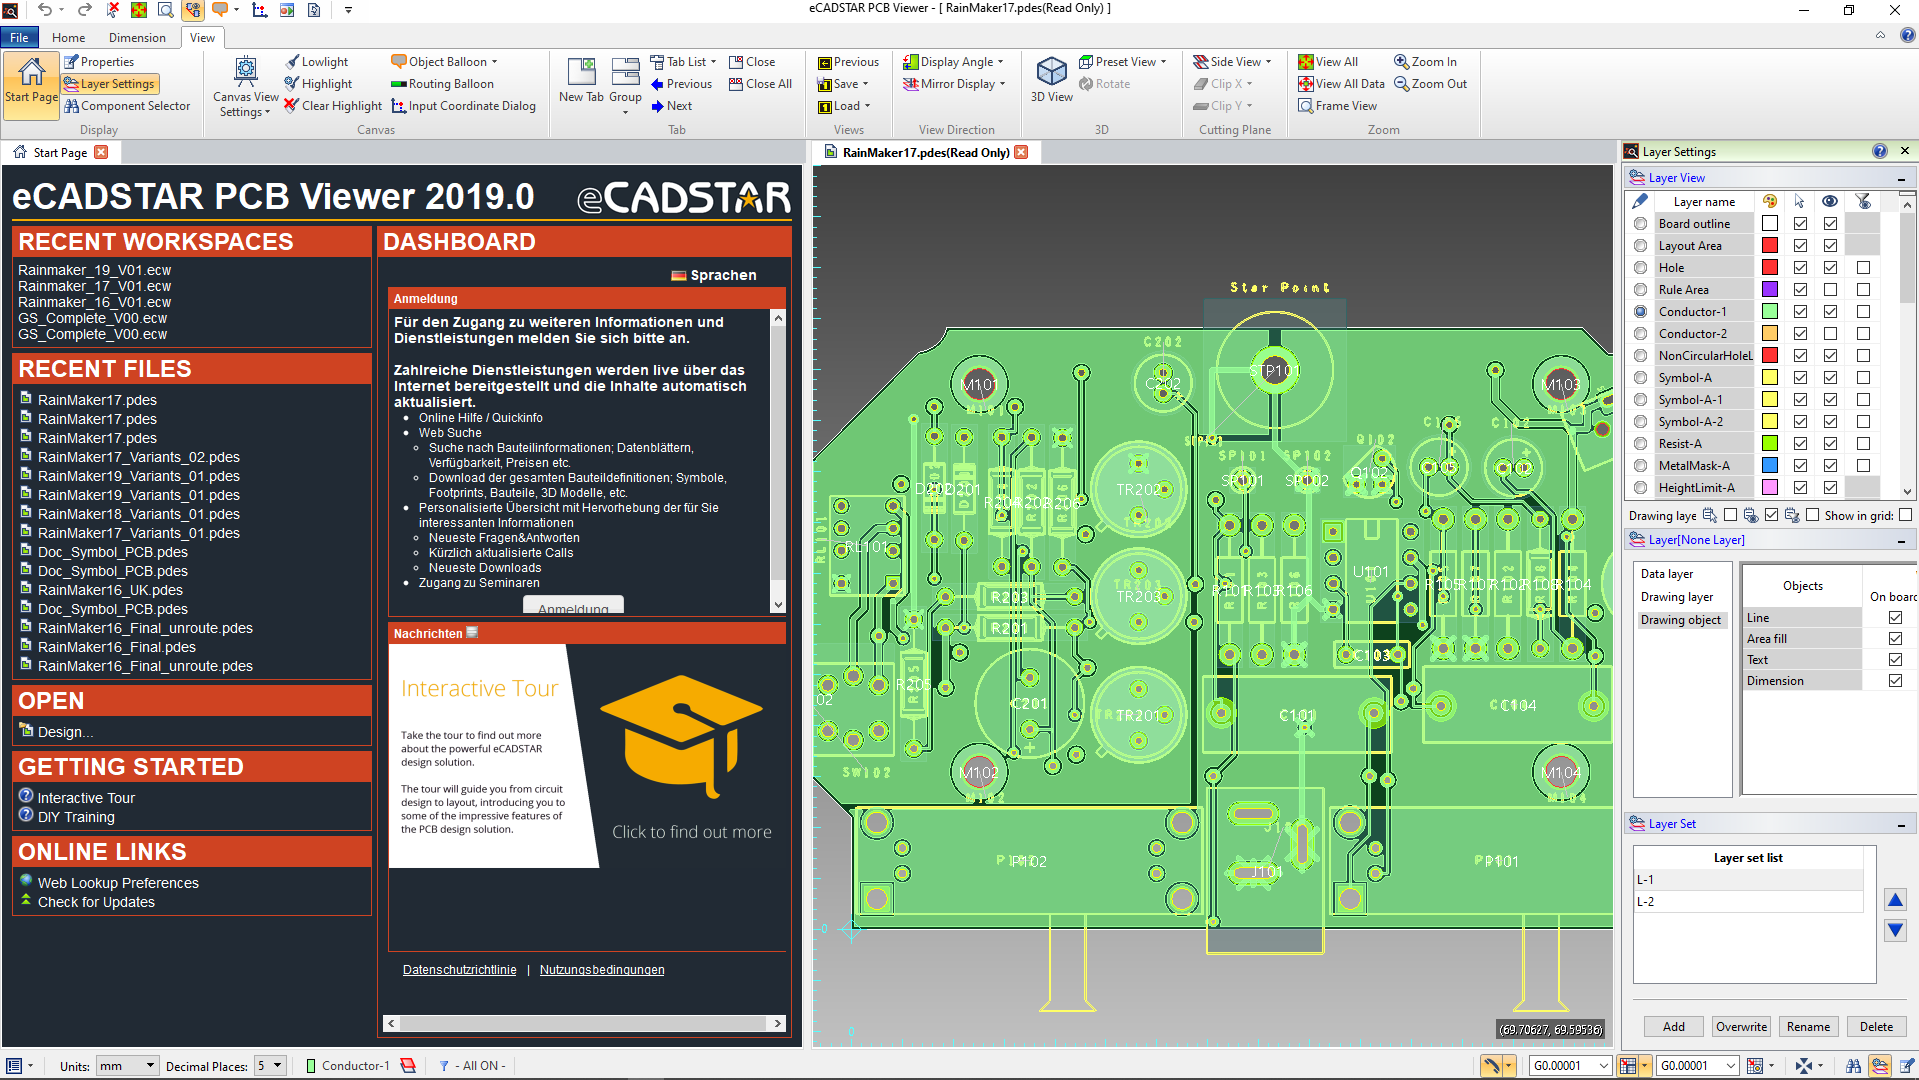Click the Start Page ribbon icon
This screenshot has height=1080, width=1919.
click(31, 85)
